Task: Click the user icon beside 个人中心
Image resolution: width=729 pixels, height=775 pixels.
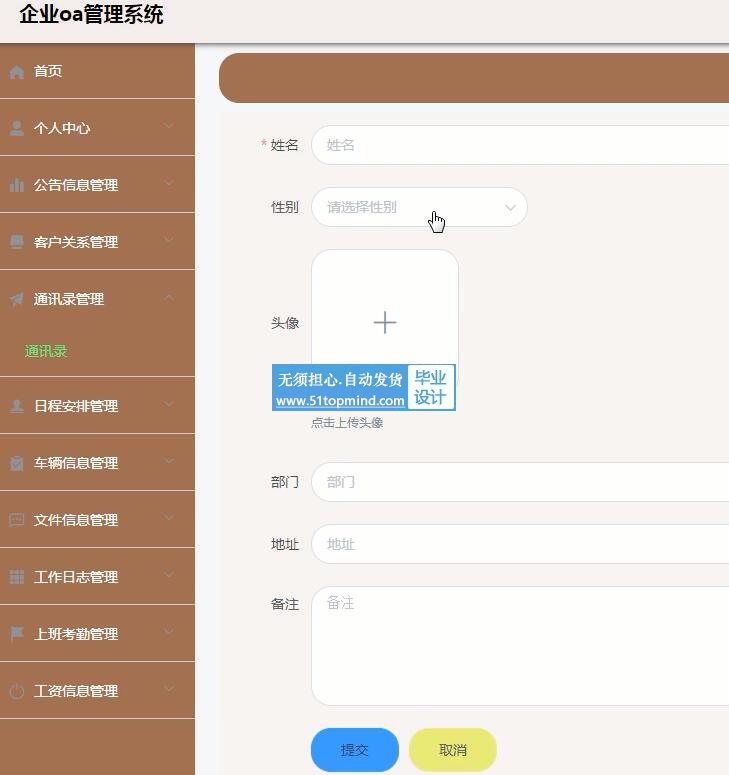Action: click(x=16, y=129)
